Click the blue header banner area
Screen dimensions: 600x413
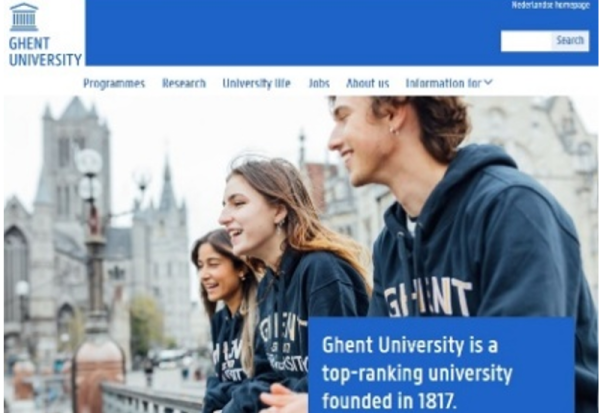tap(293, 33)
